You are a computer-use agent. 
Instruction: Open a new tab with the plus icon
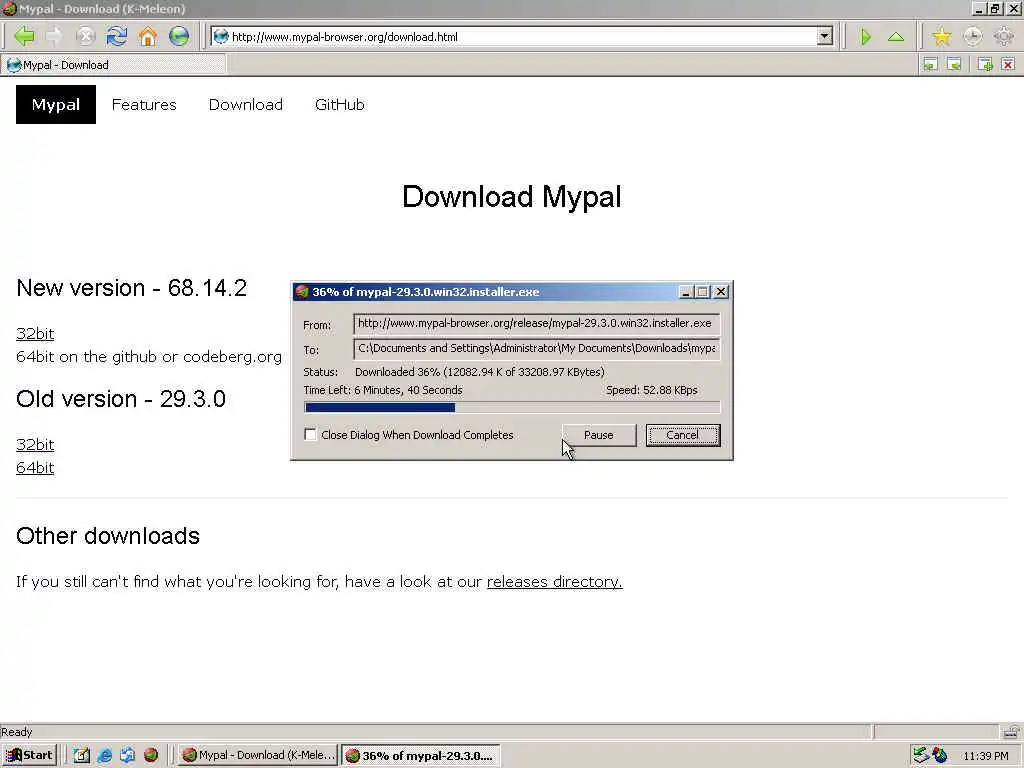click(x=985, y=64)
